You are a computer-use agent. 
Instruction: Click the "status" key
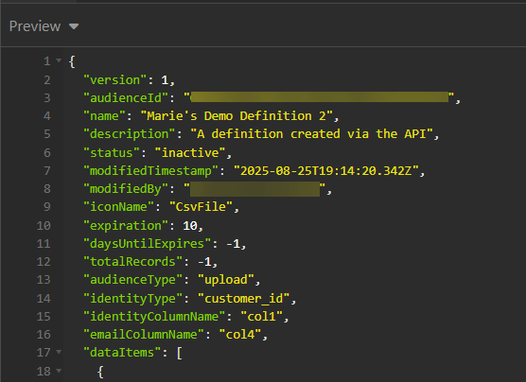(111, 153)
